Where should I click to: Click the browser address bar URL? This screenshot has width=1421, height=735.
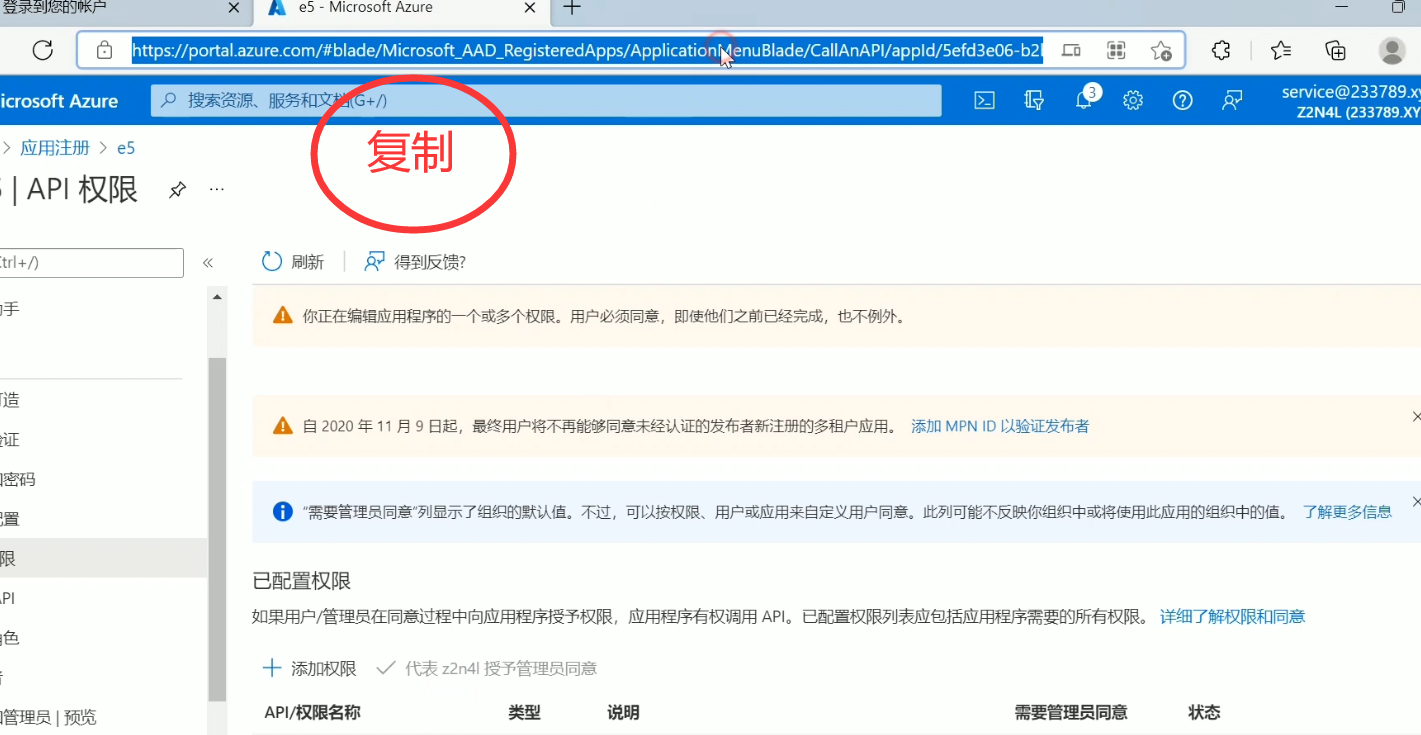[588, 50]
